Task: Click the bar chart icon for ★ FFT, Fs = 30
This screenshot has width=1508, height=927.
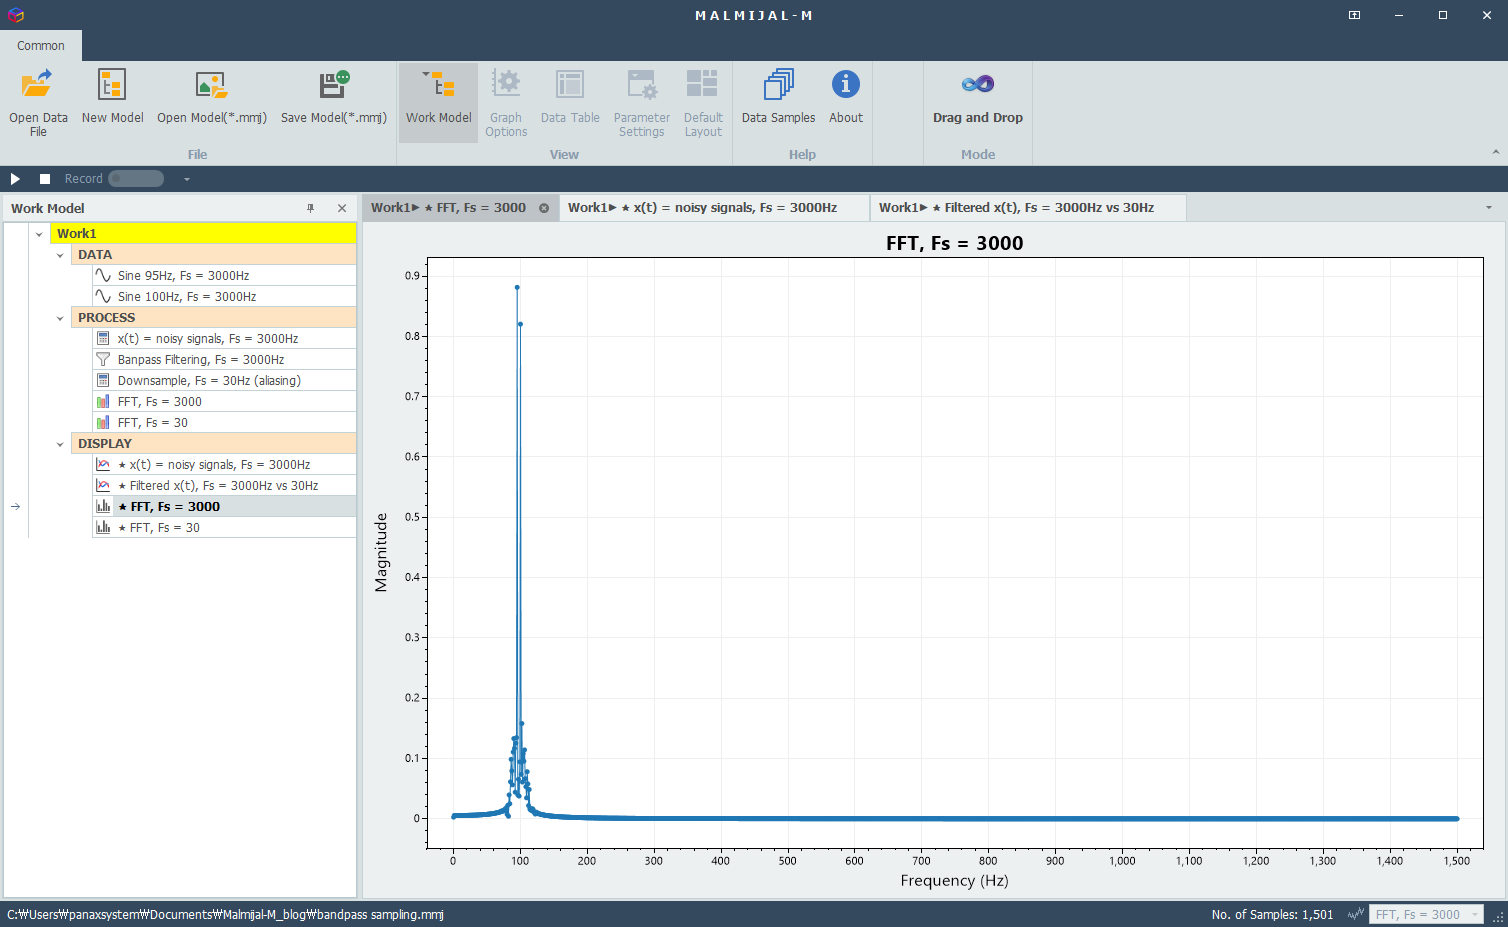Action: (103, 527)
